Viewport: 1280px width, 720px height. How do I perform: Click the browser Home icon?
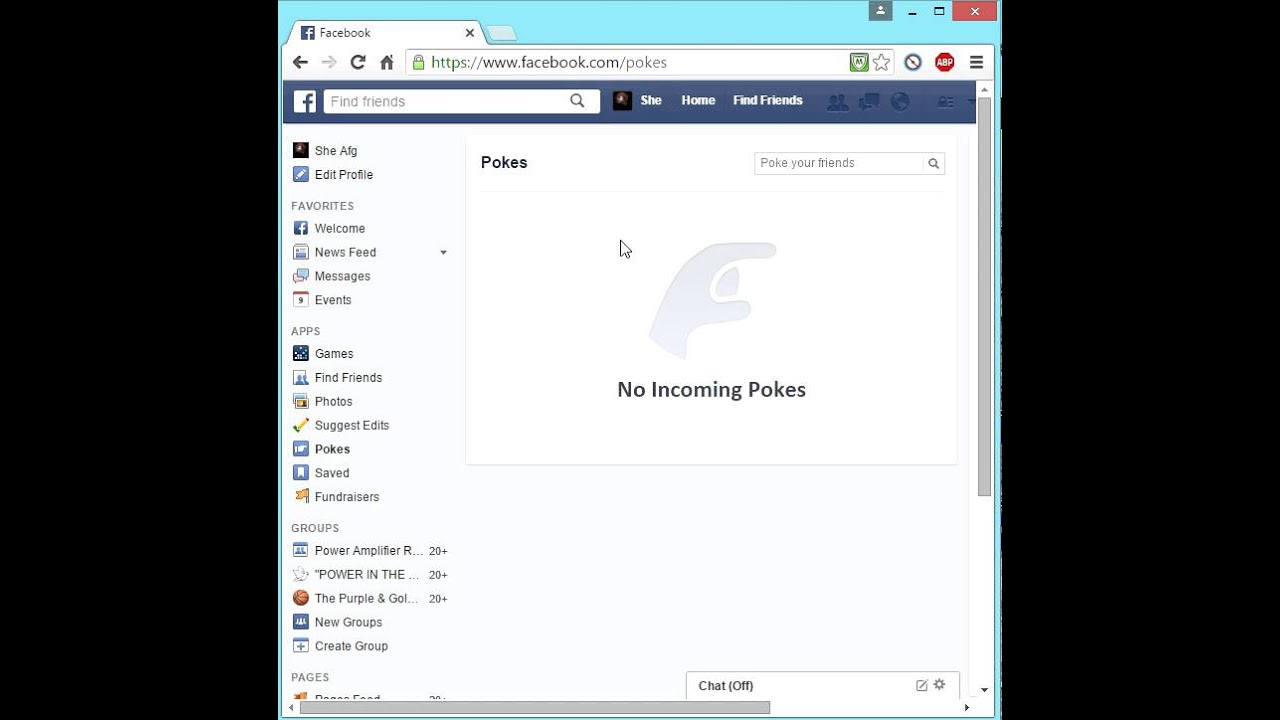387,62
